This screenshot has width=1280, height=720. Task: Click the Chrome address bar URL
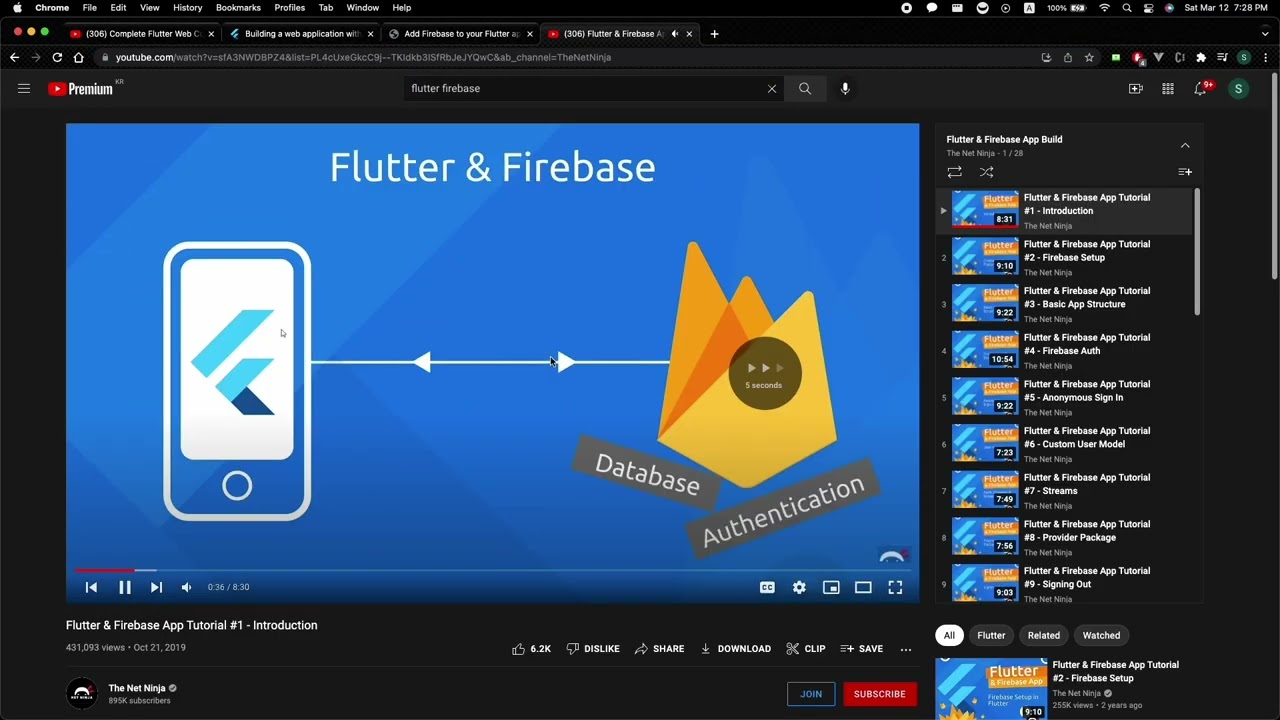point(363,58)
